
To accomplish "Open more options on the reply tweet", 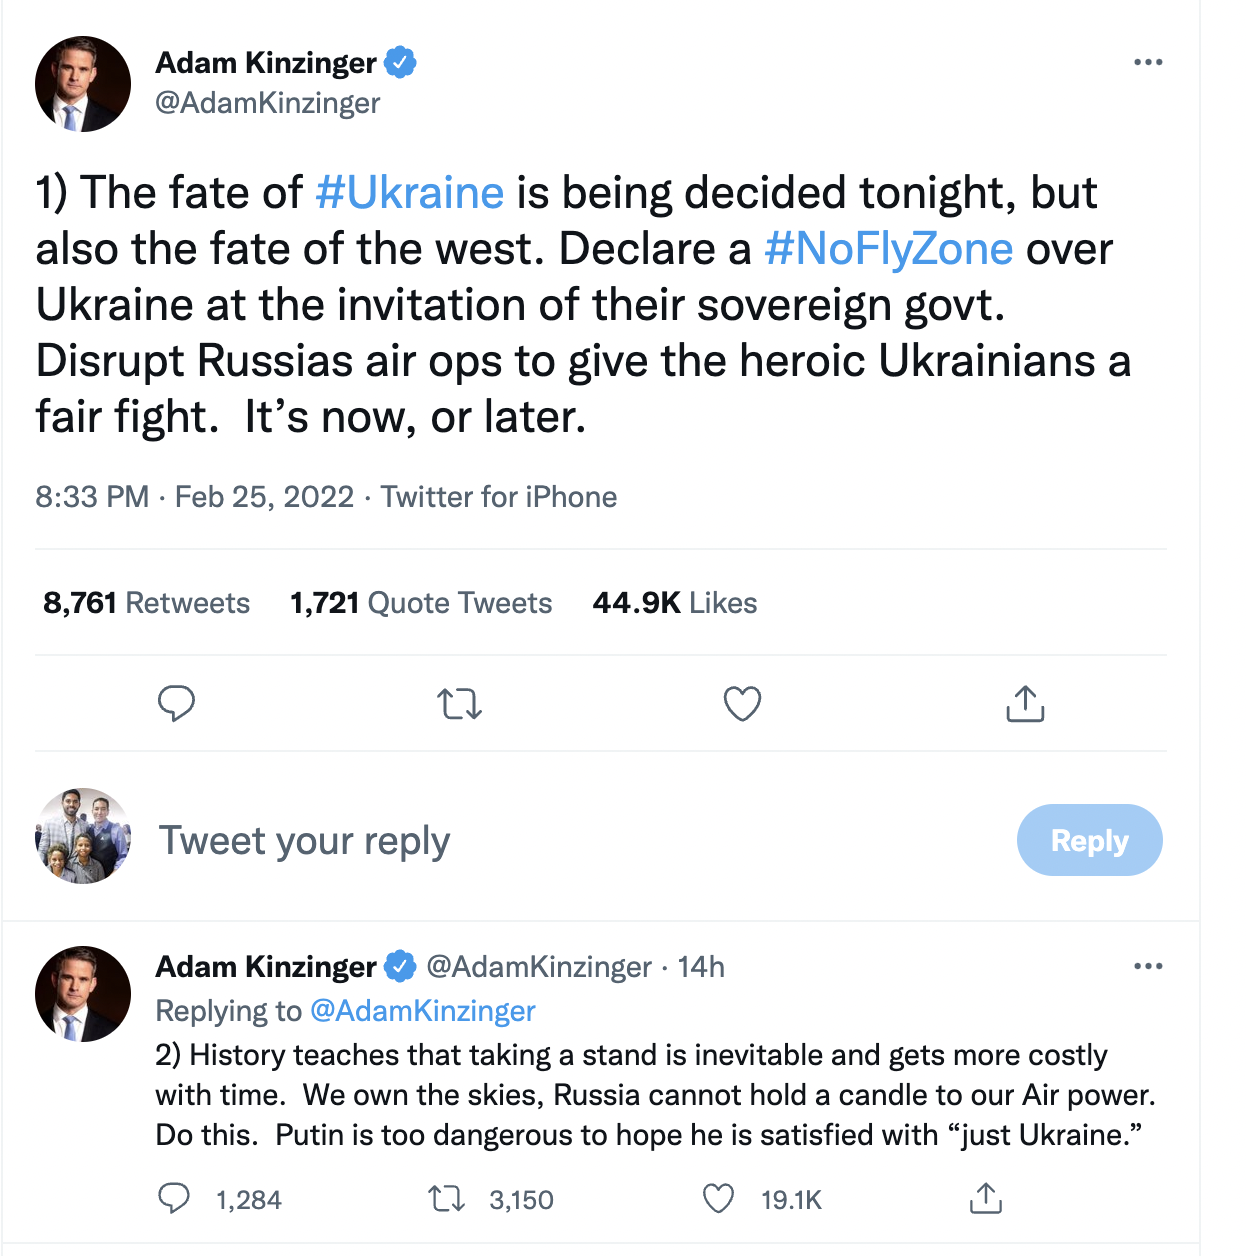I will pos(1148,966).
